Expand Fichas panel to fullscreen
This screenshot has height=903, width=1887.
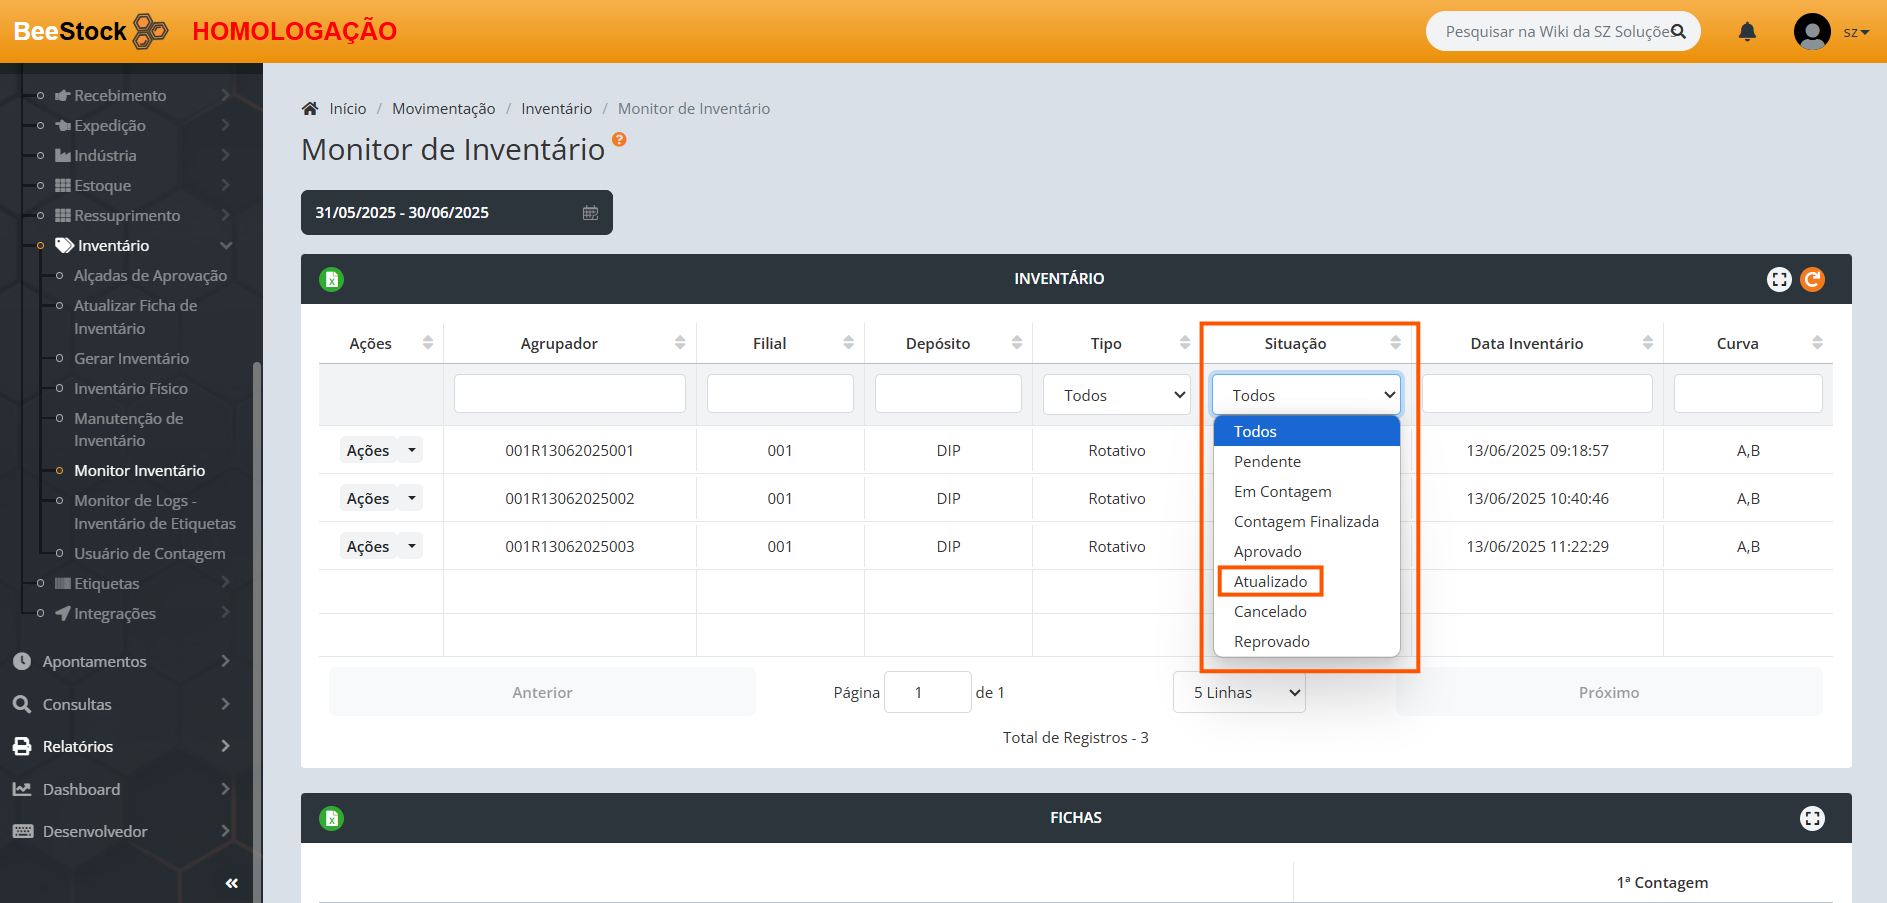click(1812, 819)
